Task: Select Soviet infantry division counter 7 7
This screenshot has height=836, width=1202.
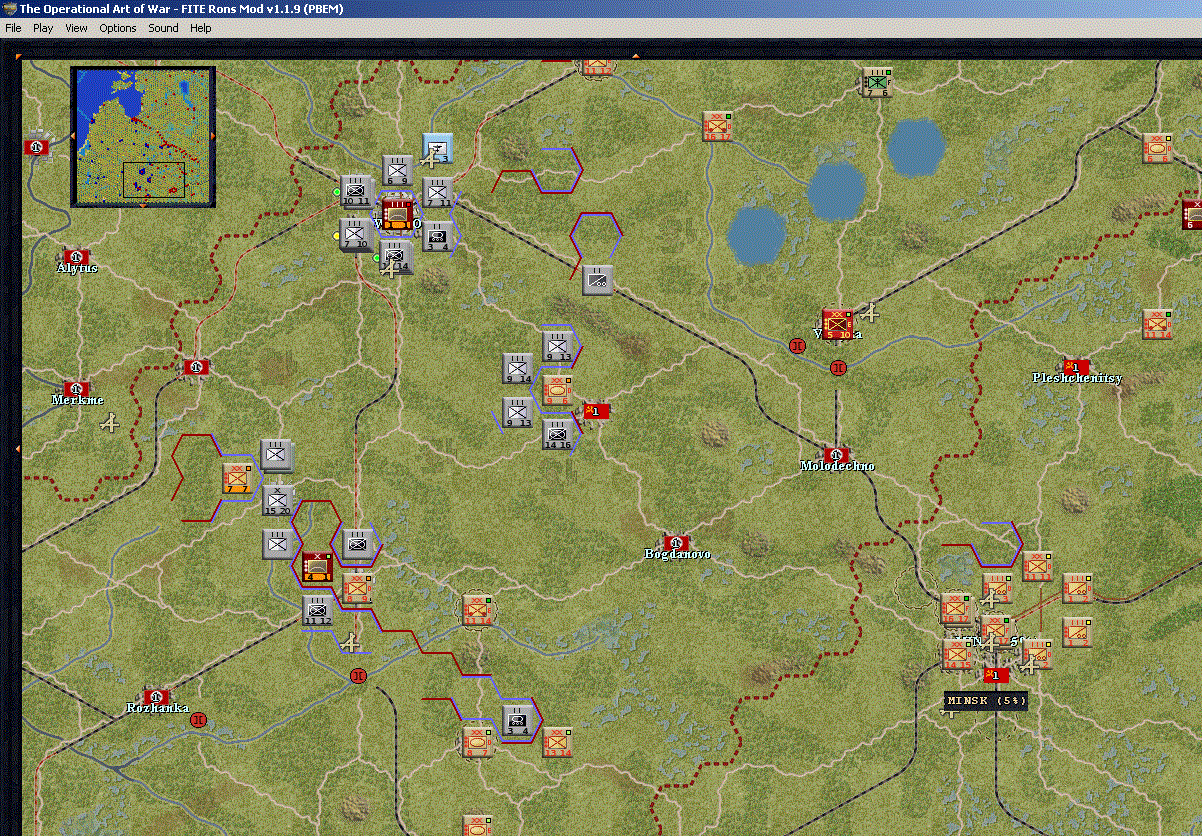Action: click(237, 478)
